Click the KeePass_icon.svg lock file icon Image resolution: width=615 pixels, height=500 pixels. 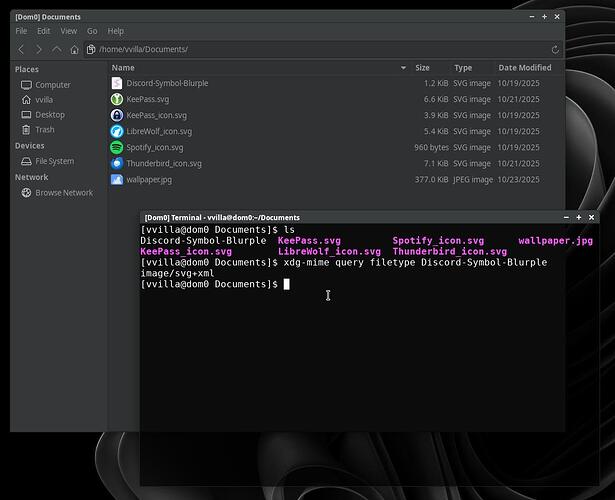[116, 115]
